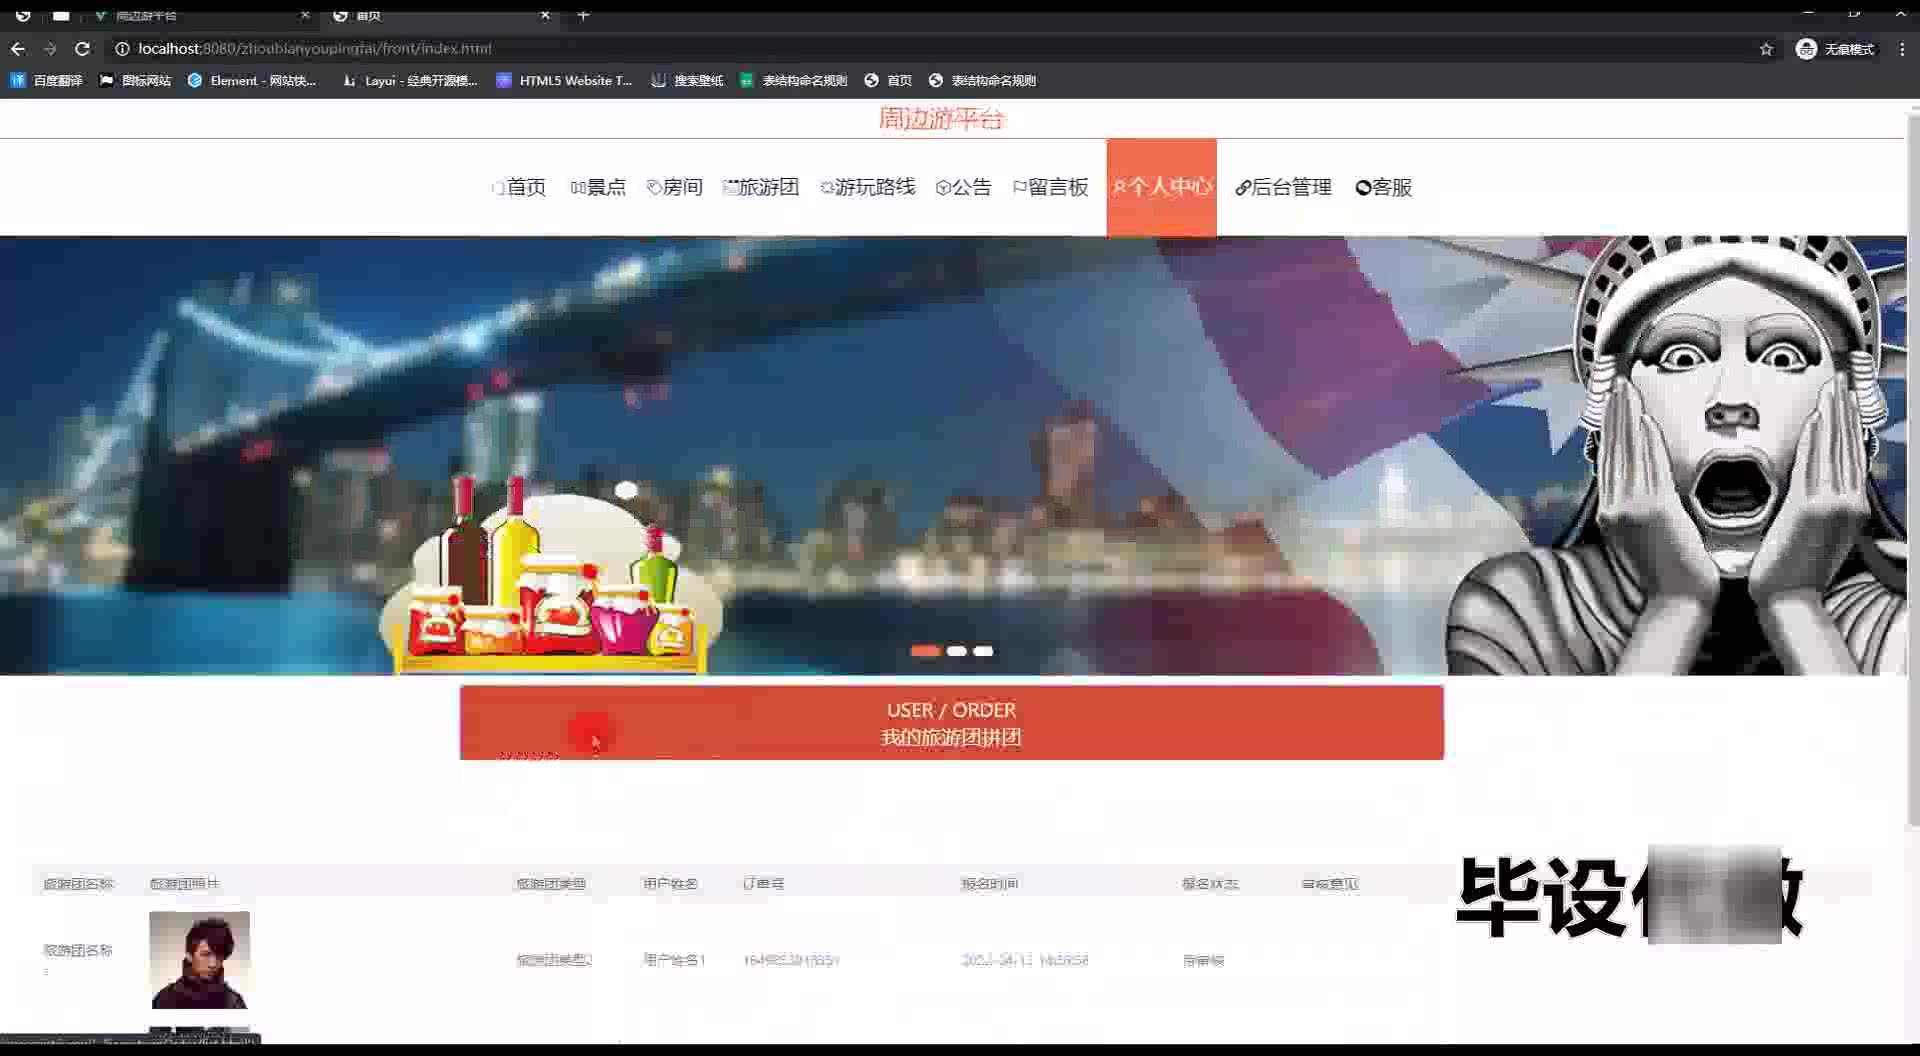Open the 客服 navigation item
This screenshot has width=1920, height=1056.
1384,187
